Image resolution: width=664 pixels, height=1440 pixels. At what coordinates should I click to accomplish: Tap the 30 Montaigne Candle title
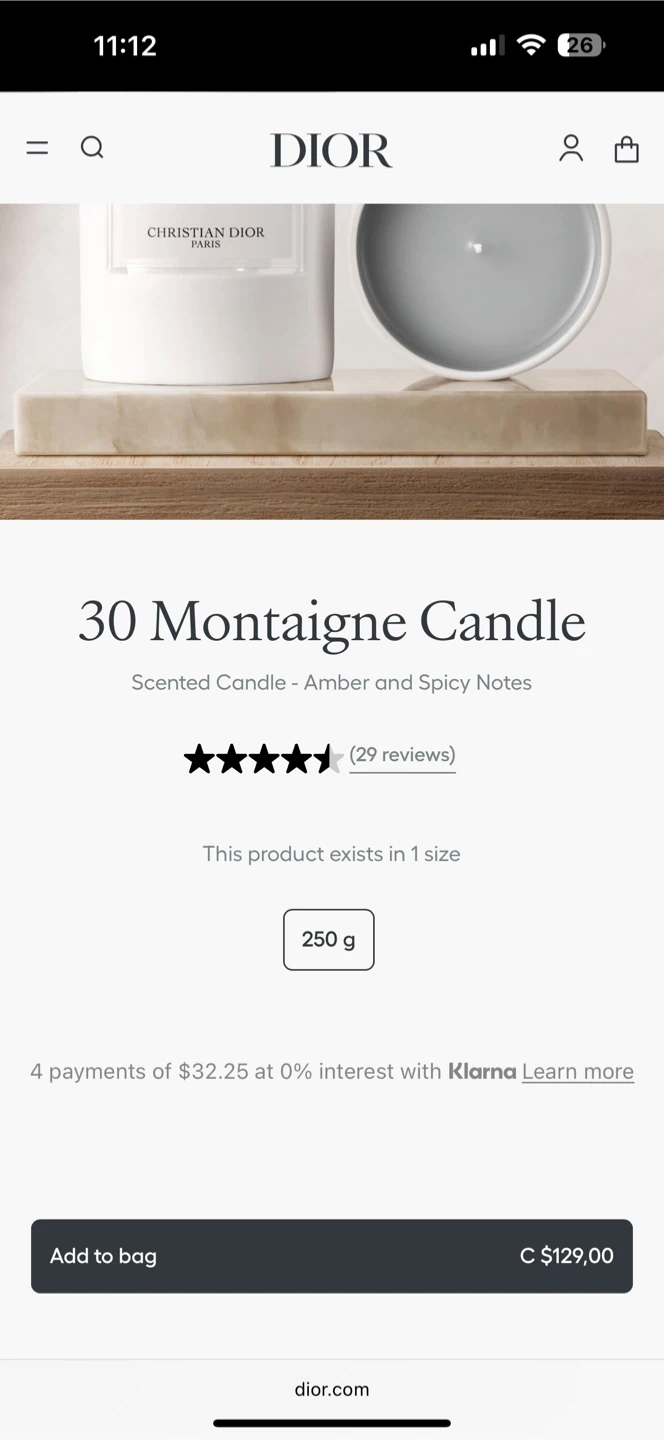[332, 621]
